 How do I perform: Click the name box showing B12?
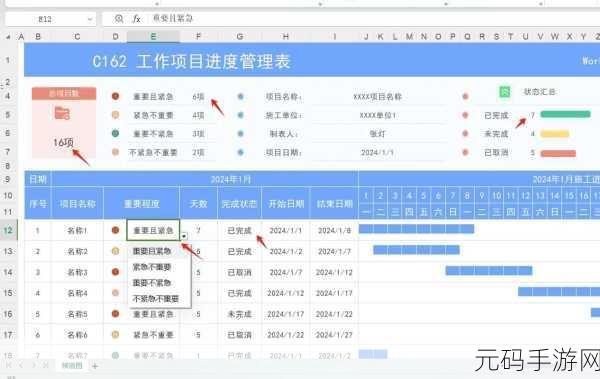click(45, 19)
